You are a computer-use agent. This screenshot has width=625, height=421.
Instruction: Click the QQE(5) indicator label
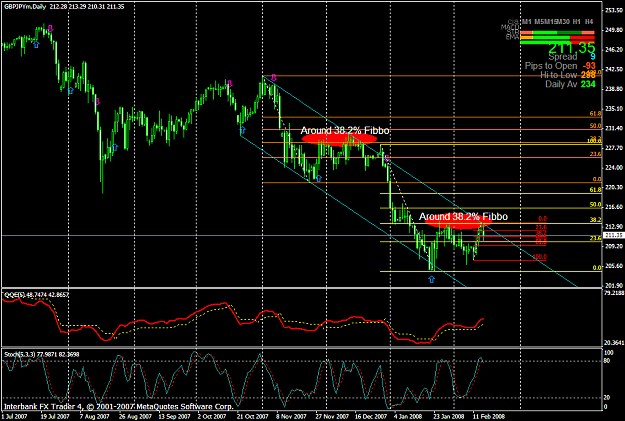36,295
